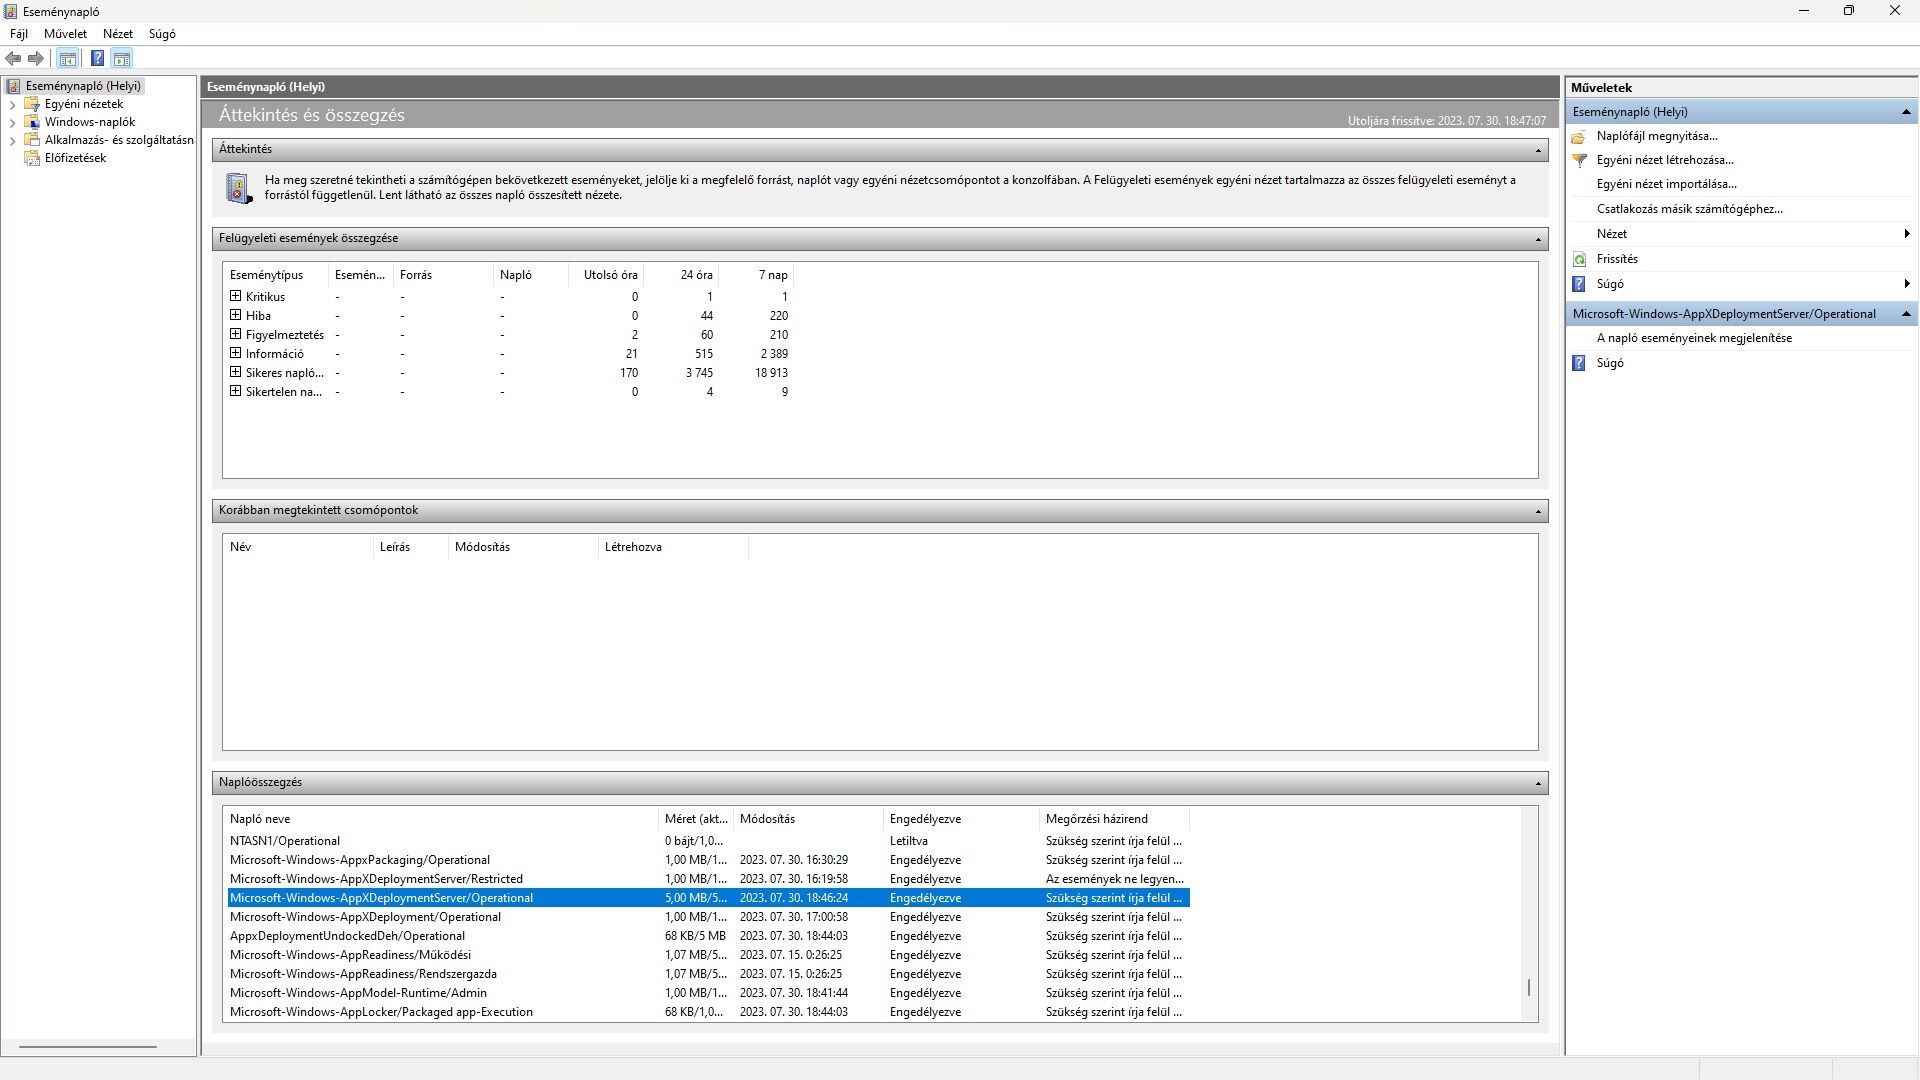Sort by Engedélyezve column header

pos(961,819)
